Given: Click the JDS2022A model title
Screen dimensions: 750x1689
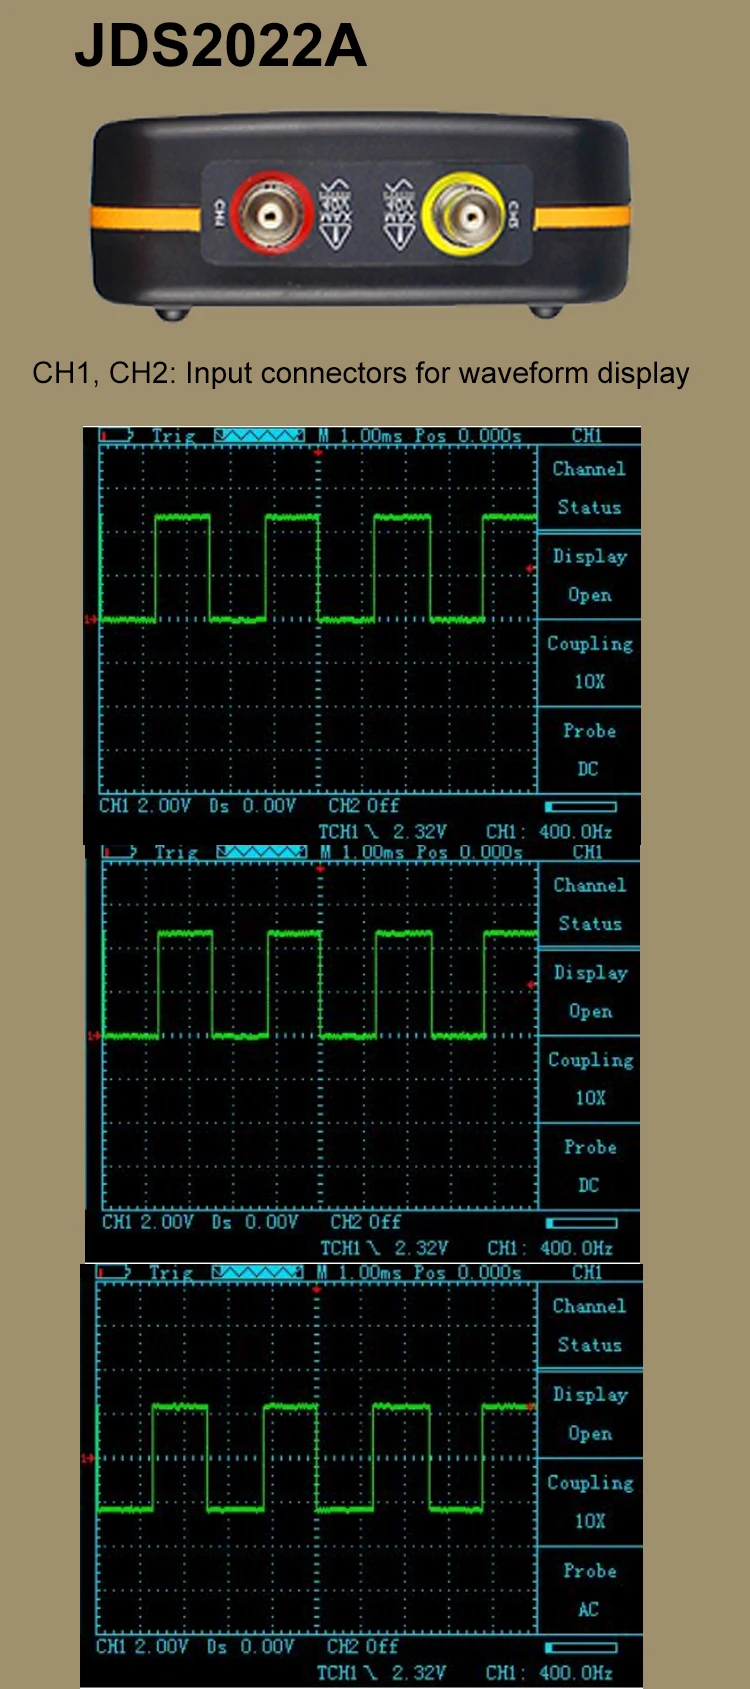Looking at the screenshot, I should pyautogui.click(x=220, y=46).
